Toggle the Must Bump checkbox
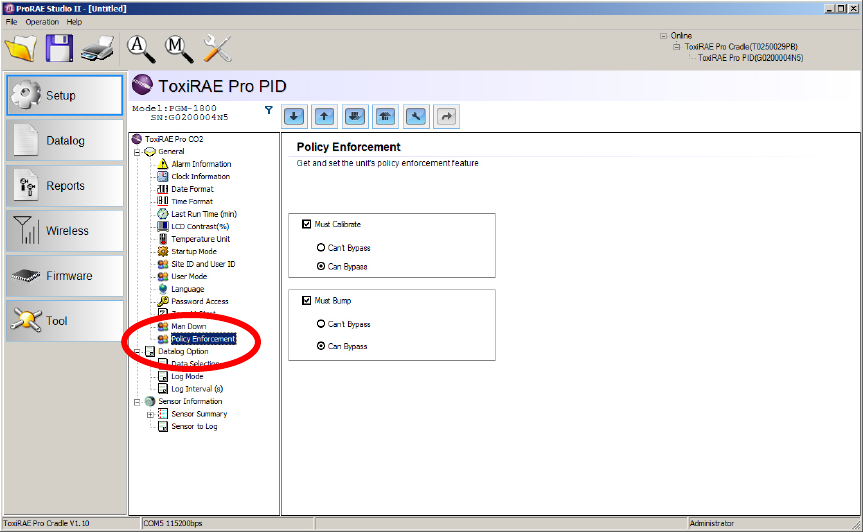Viewport: 863px width, 532px height. pyautogui.click(x=307, y=300)
